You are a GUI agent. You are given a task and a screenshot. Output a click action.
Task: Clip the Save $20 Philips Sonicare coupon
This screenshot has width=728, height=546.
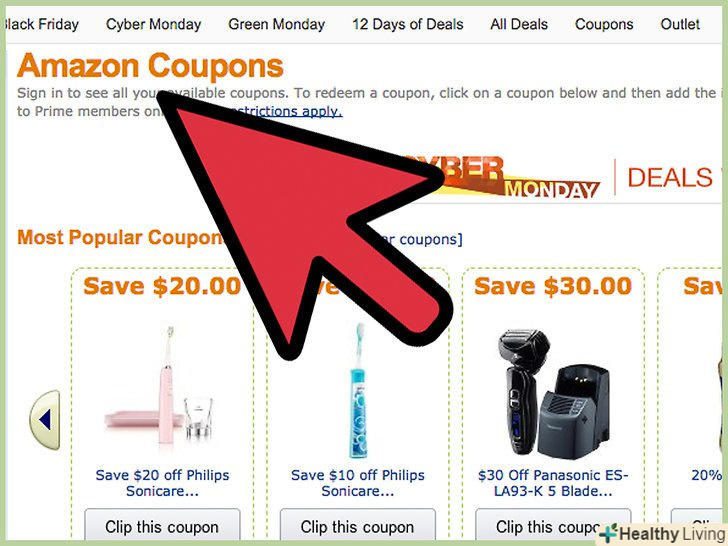pyautogui.click(x=162, y=527)
